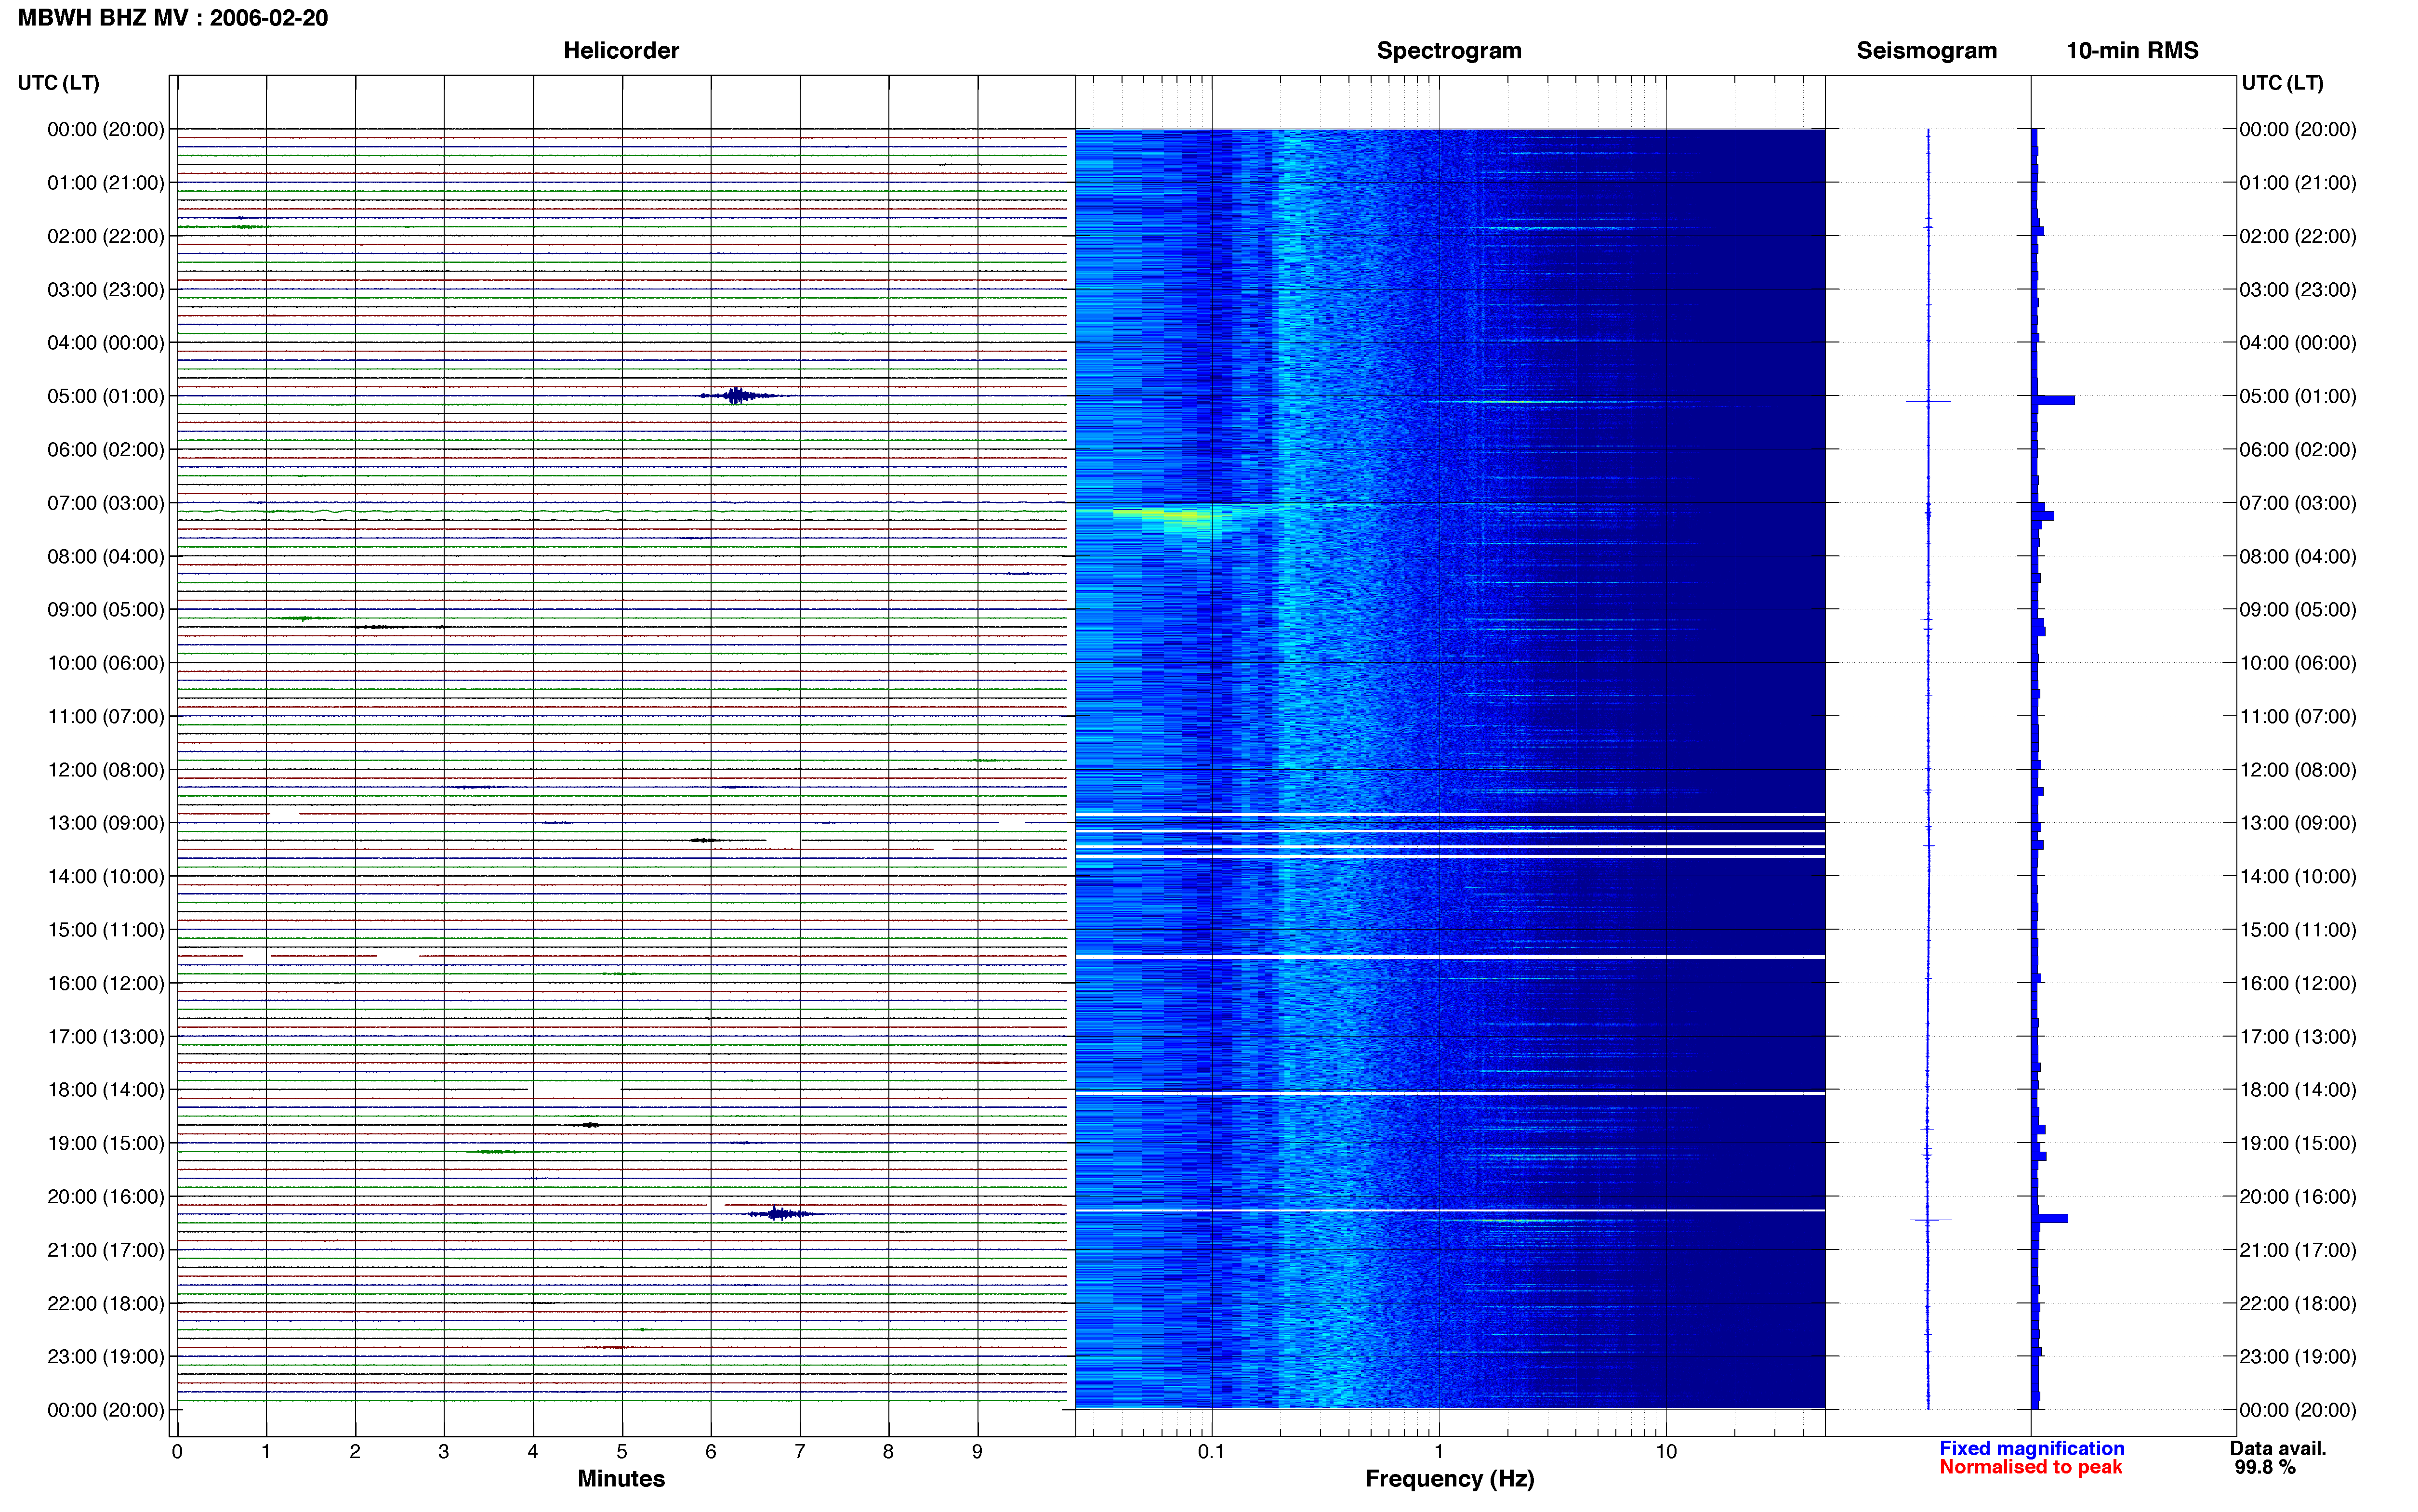Click '08:00 (04:00)' on the RMS-side time axis

tap(2298, 557)
